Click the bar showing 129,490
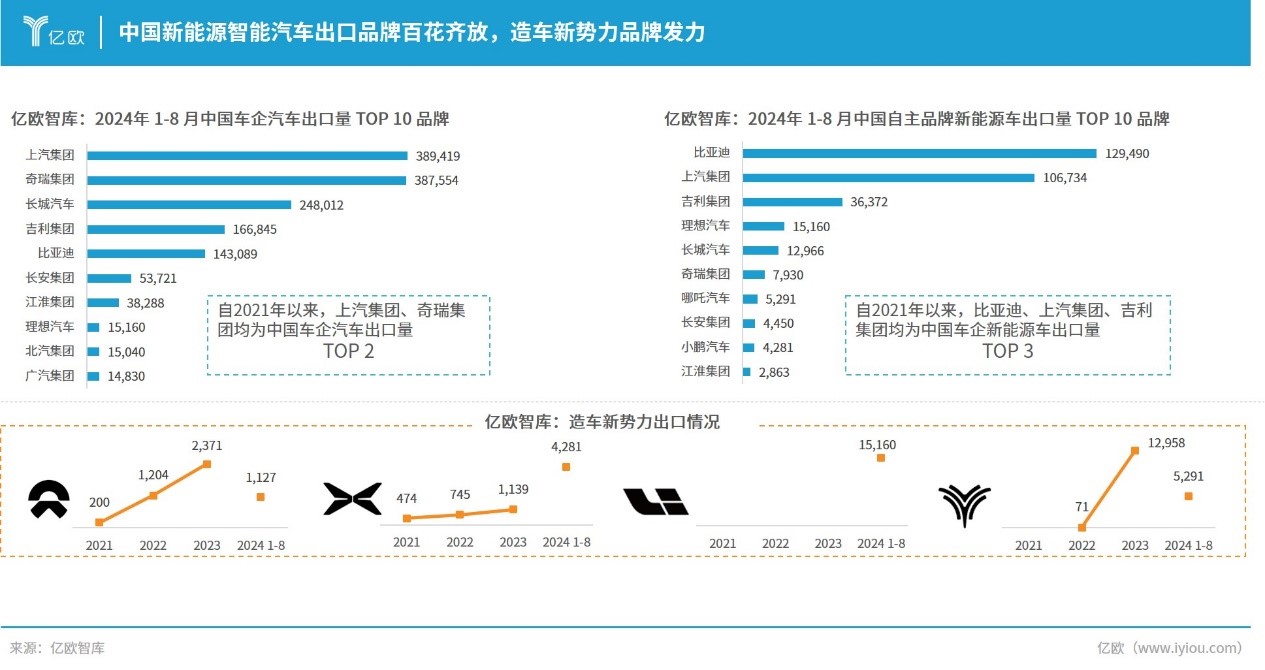 click(920, 153)
